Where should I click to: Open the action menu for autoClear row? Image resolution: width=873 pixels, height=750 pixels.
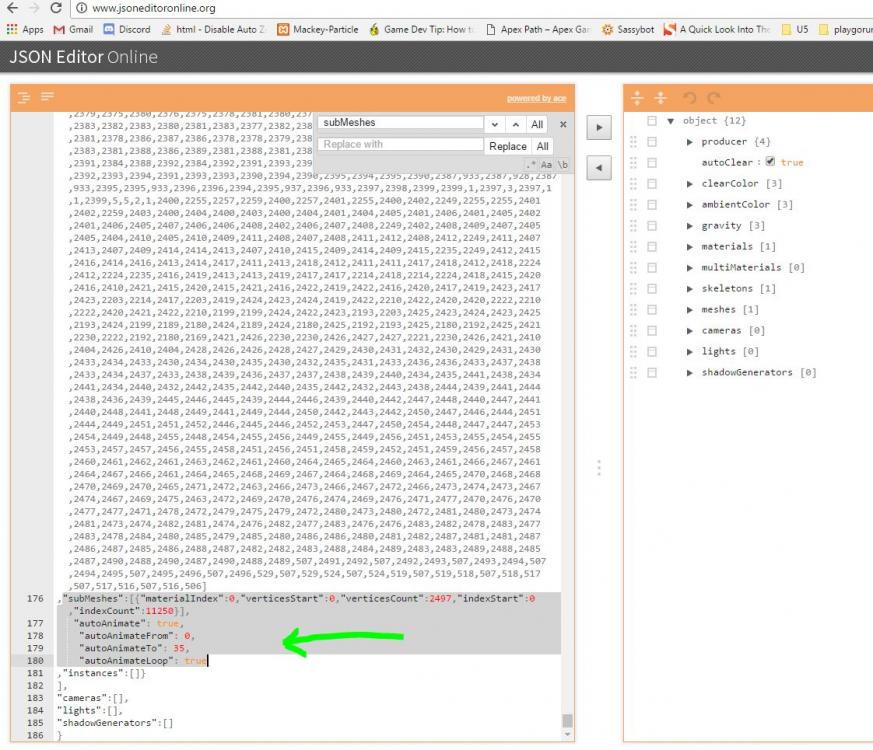point(652,163)
